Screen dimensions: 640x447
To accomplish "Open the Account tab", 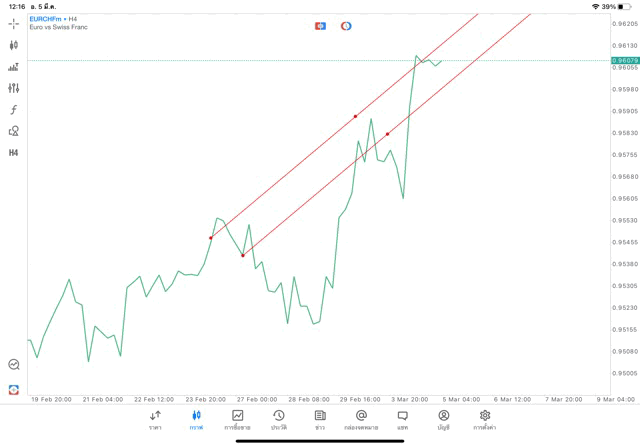I will [x=443, y=419].
